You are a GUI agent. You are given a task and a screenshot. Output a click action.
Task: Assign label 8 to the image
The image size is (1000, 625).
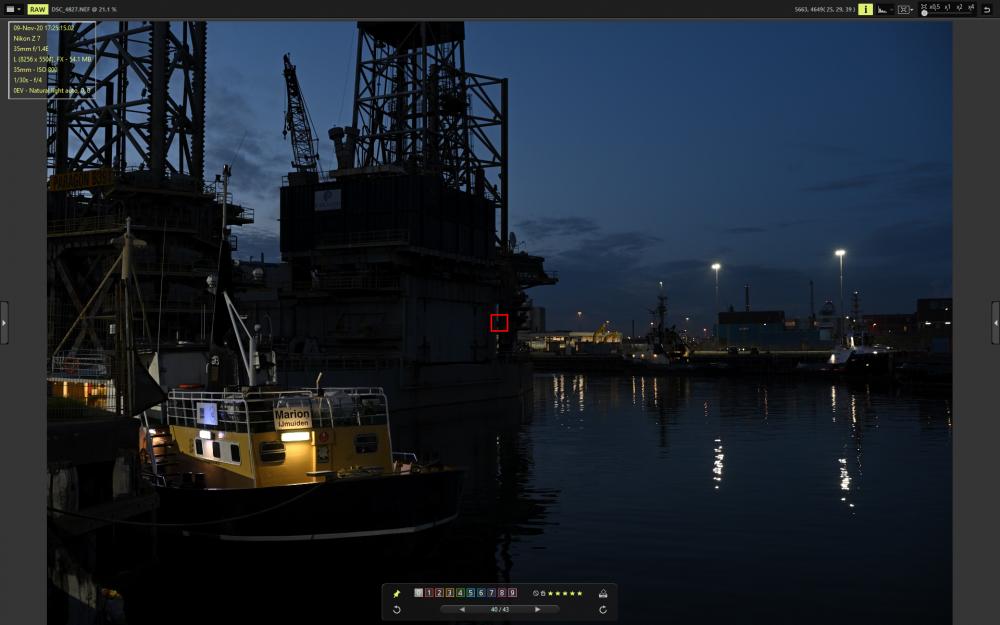(501, 592)
